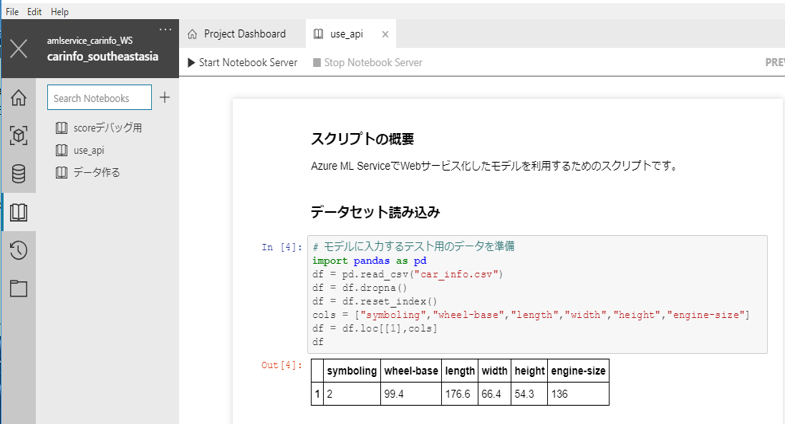Viewport: 785px width, 424px height.
Task: Click the wheel-base column header
Action: point(411,371)
